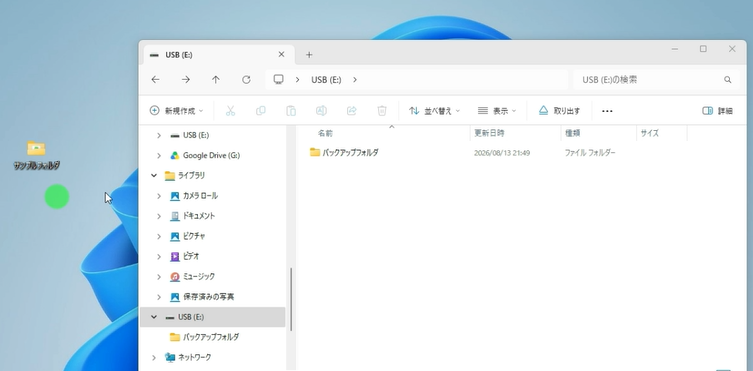The image size is (753, 371).
Task: Select top USB (E:) in navigation pane
Action: [196, 135]
